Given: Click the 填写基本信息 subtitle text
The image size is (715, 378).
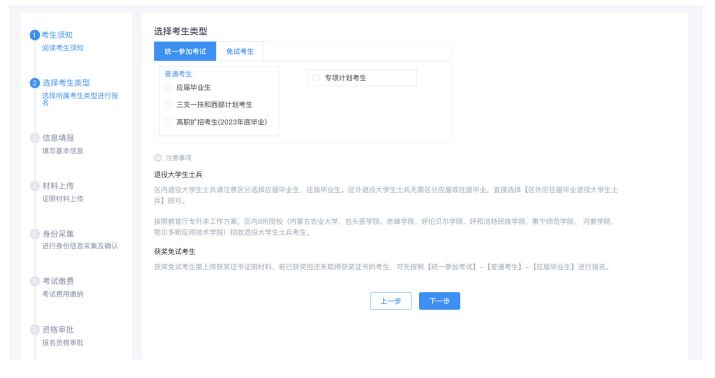Looking at the screenshot, I should [x=63, y=151].
